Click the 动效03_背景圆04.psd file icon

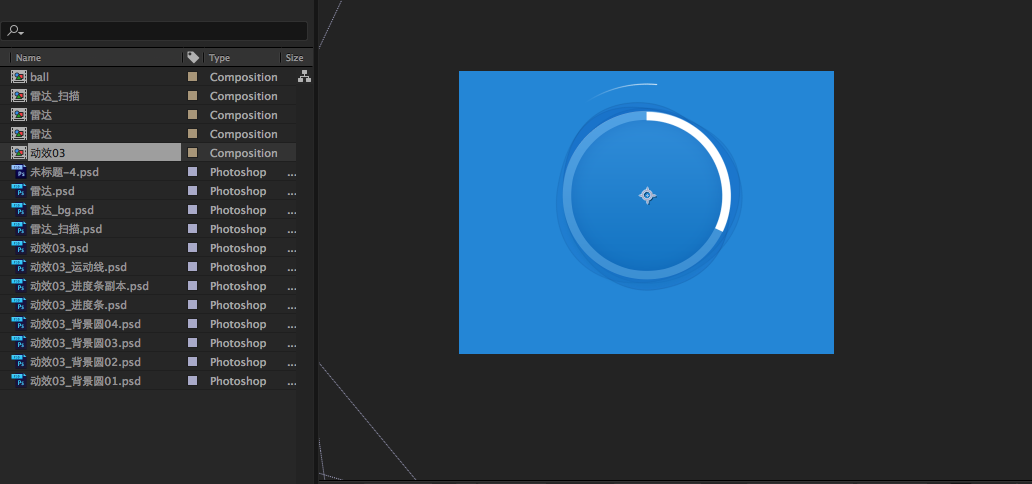click(x=18, y=324)
